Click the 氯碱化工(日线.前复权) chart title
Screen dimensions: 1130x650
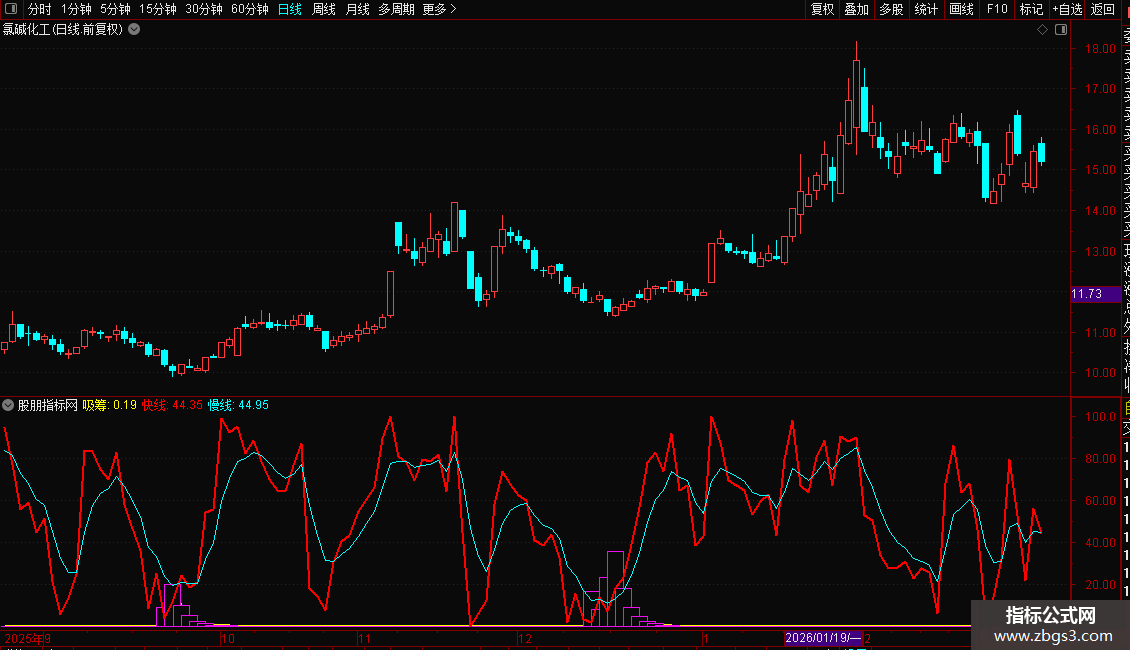(63, 30)
